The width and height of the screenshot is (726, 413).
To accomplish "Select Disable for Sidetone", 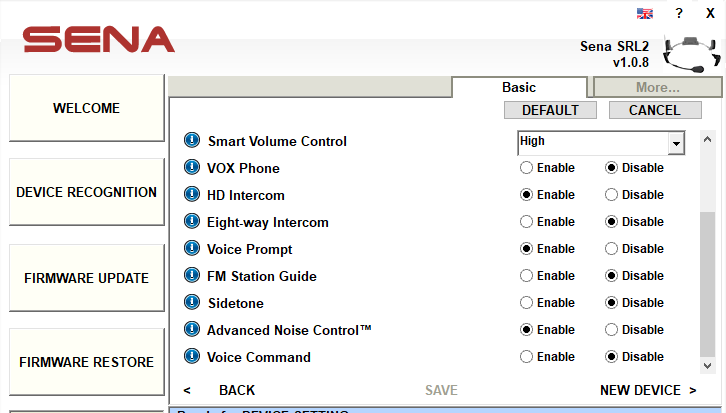I will point(611,303).
